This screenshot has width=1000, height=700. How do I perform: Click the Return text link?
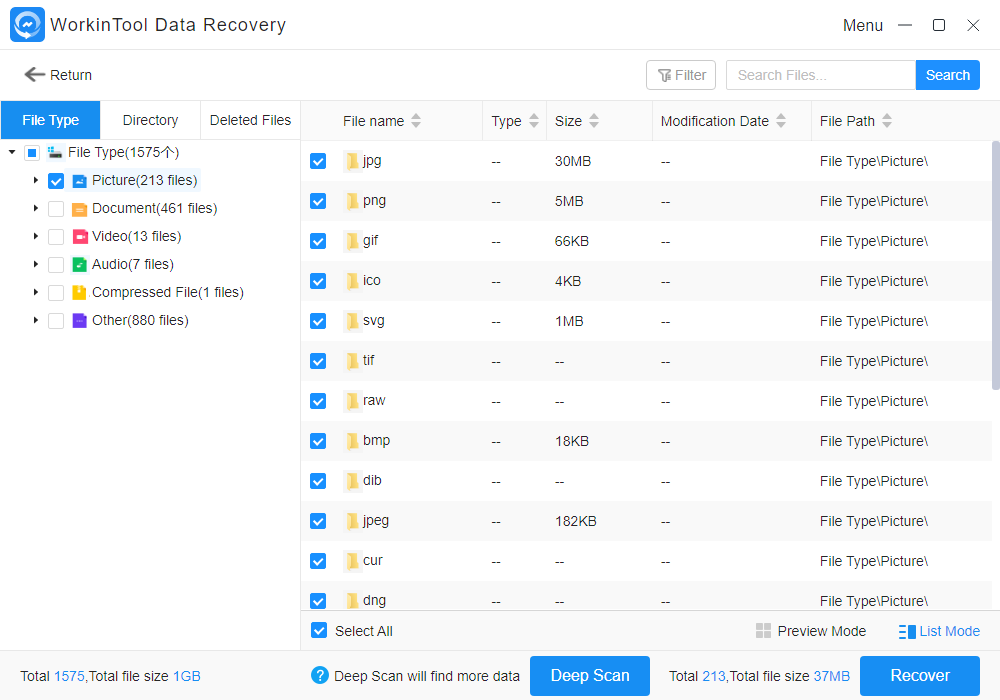(x=71, y=75)
